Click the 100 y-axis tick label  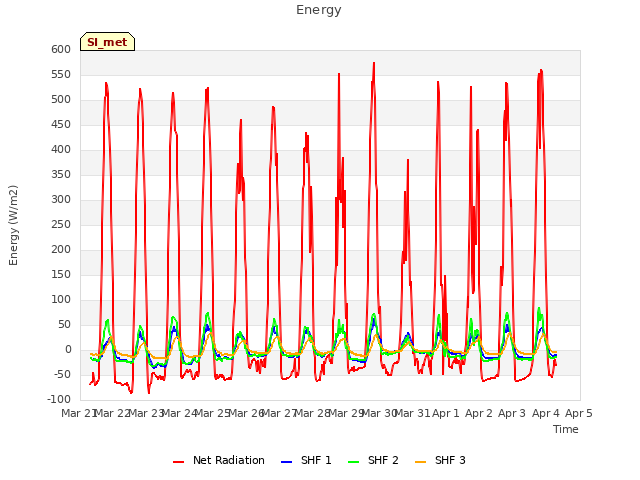tap(61, 299)
